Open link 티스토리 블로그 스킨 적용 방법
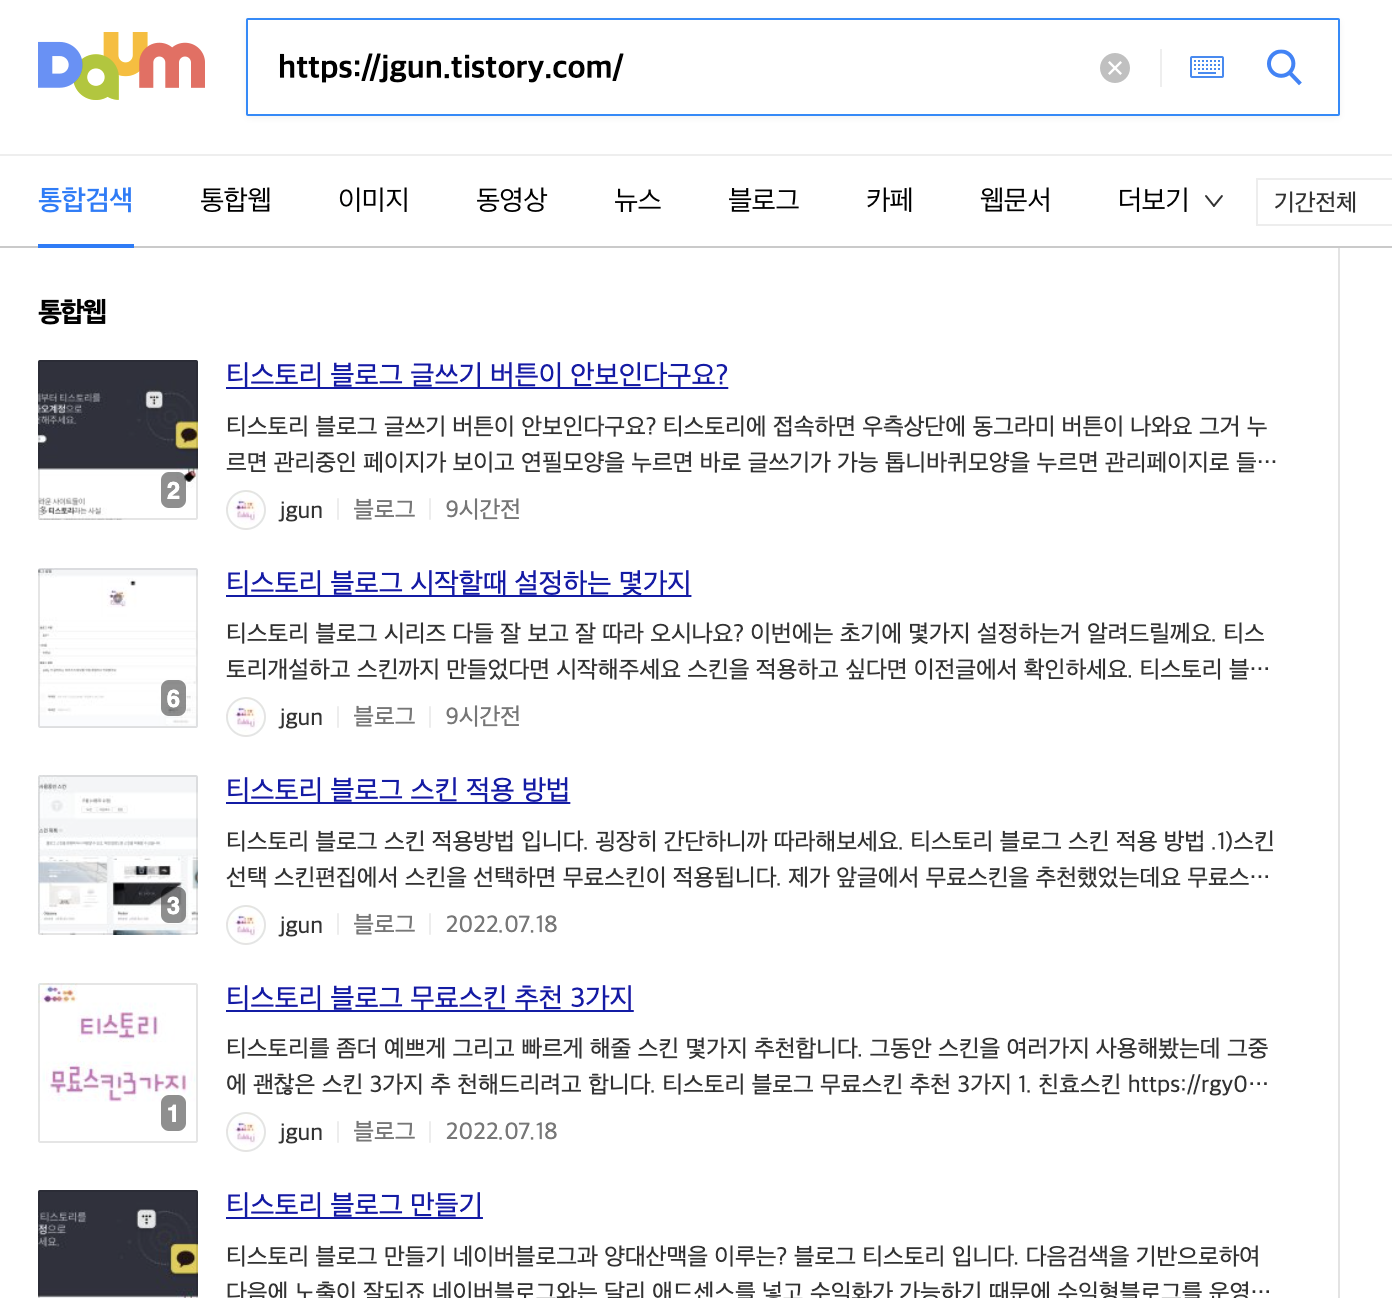Viewport: 1392px width, 1298px height. pyautogui.click(x=398, y=790)
